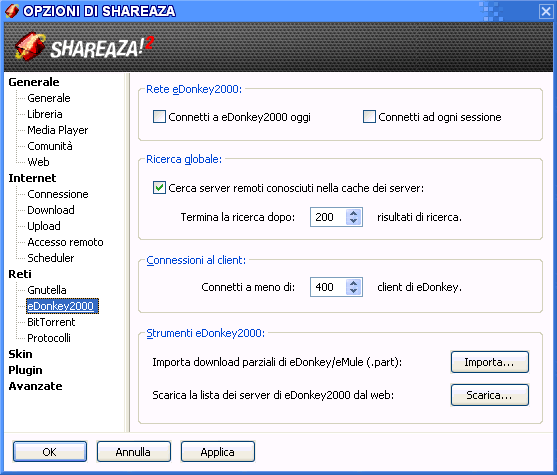The width and height of the screenshot is (557, 475).
Task: Click the Scarica... server list button
Action: click(490, 395)
